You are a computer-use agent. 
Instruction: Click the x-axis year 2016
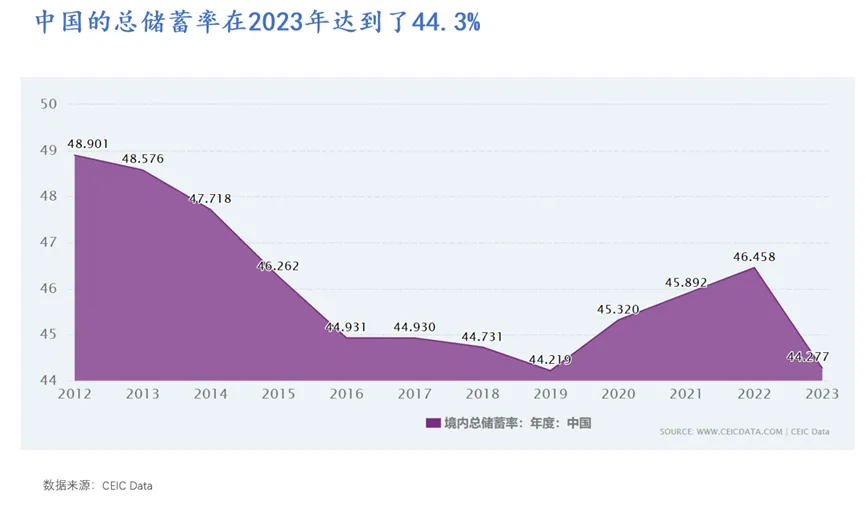click(x=346, y=394)
